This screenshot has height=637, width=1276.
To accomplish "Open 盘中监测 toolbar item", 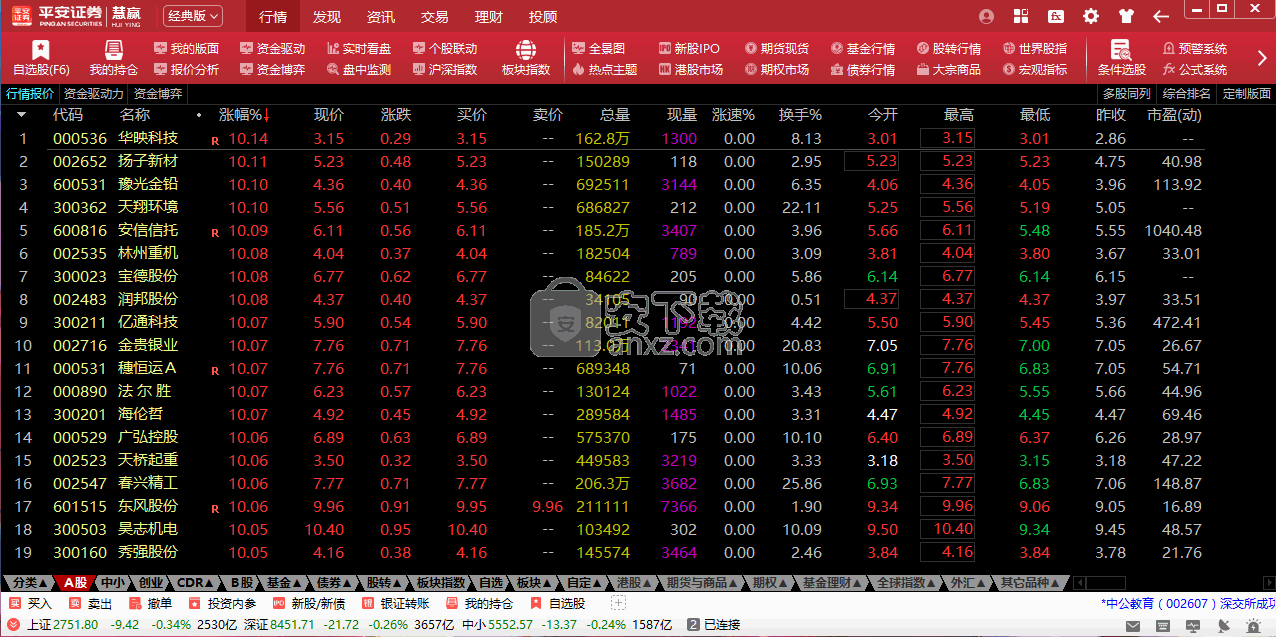I will click(358, 70).
